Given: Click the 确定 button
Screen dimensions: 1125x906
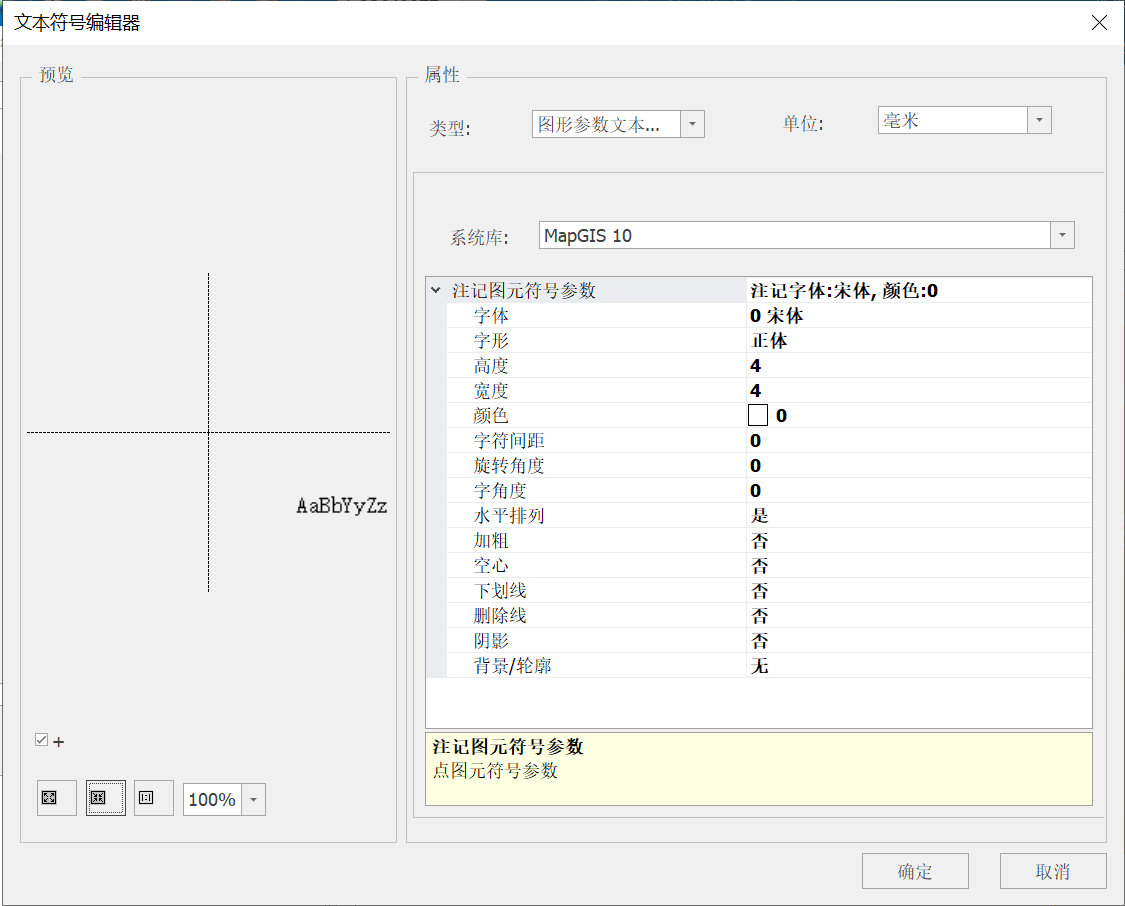Looking at the screenshot, I should tap(914, 871).
